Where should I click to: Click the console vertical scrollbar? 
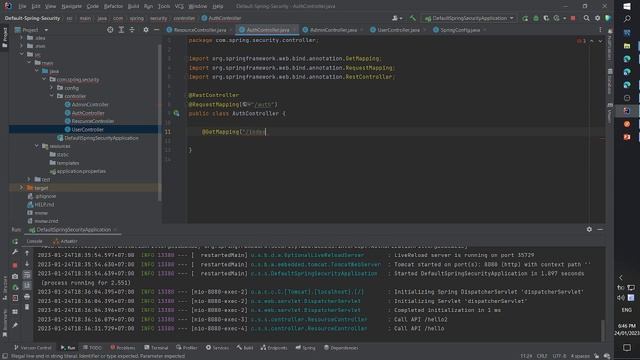(x=602, y=331)
